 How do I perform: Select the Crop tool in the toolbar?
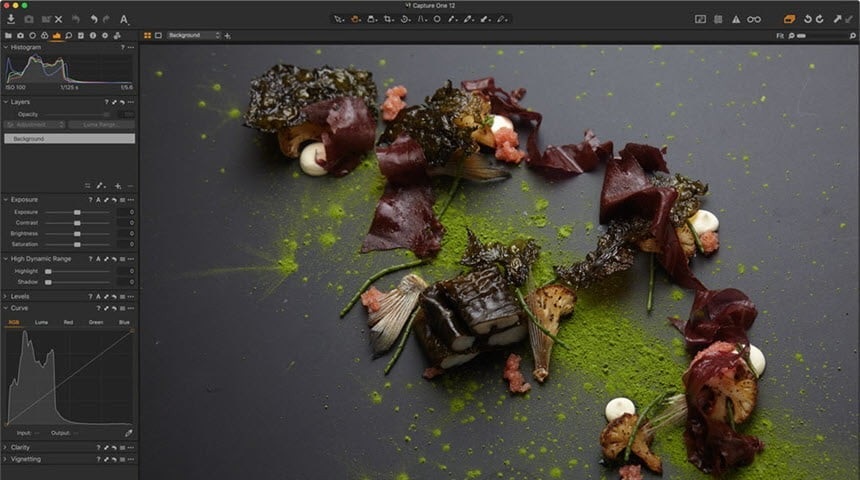tap(388, 19)
